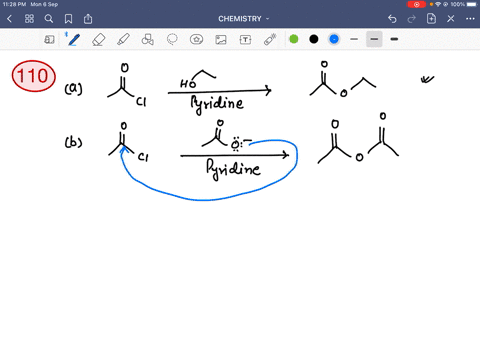Tap the battery indicator in status bar
This screenshot has width=480, height=360.
(472, 4)
